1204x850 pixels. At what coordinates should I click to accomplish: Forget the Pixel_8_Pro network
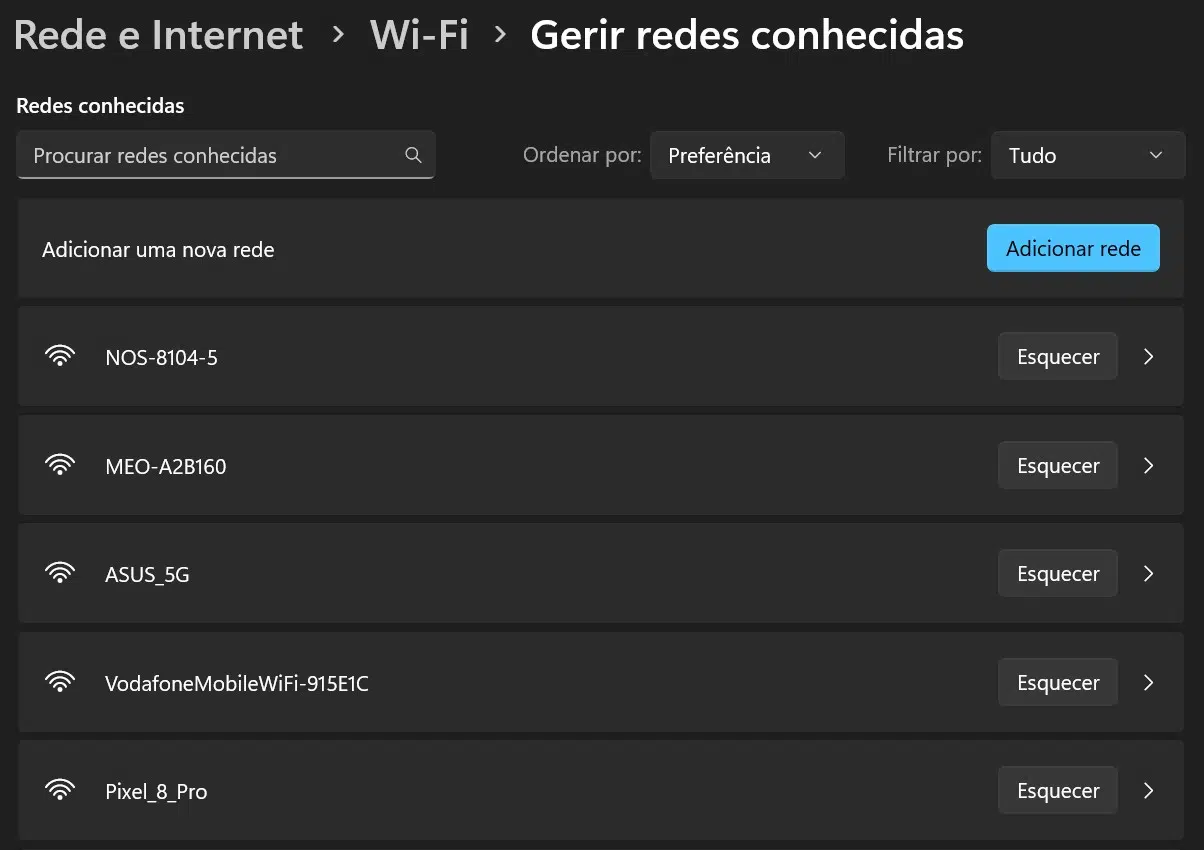[x=1057, y=791]
